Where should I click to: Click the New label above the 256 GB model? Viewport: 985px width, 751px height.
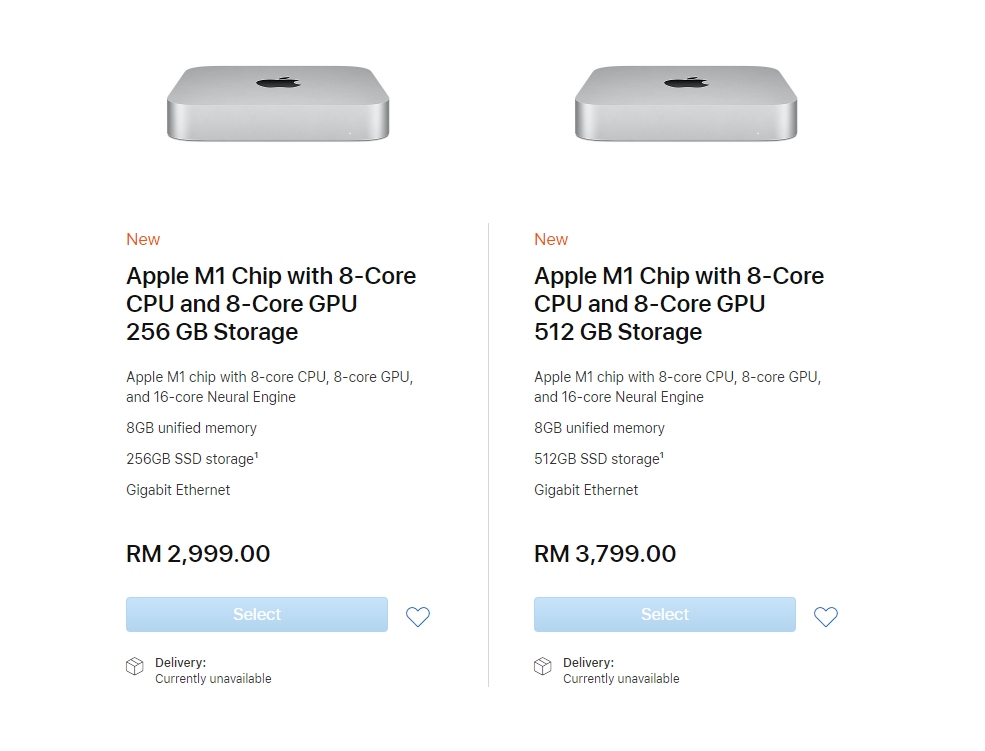[x=143, y=240]
